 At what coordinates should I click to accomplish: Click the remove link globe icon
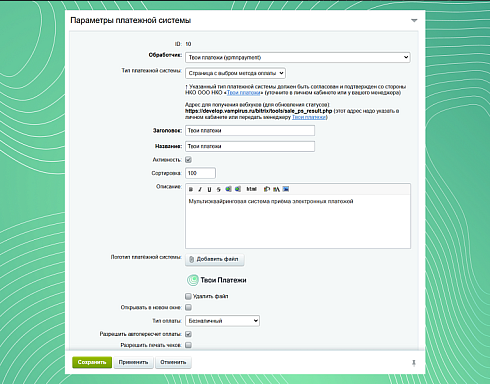tap(238, 189)
